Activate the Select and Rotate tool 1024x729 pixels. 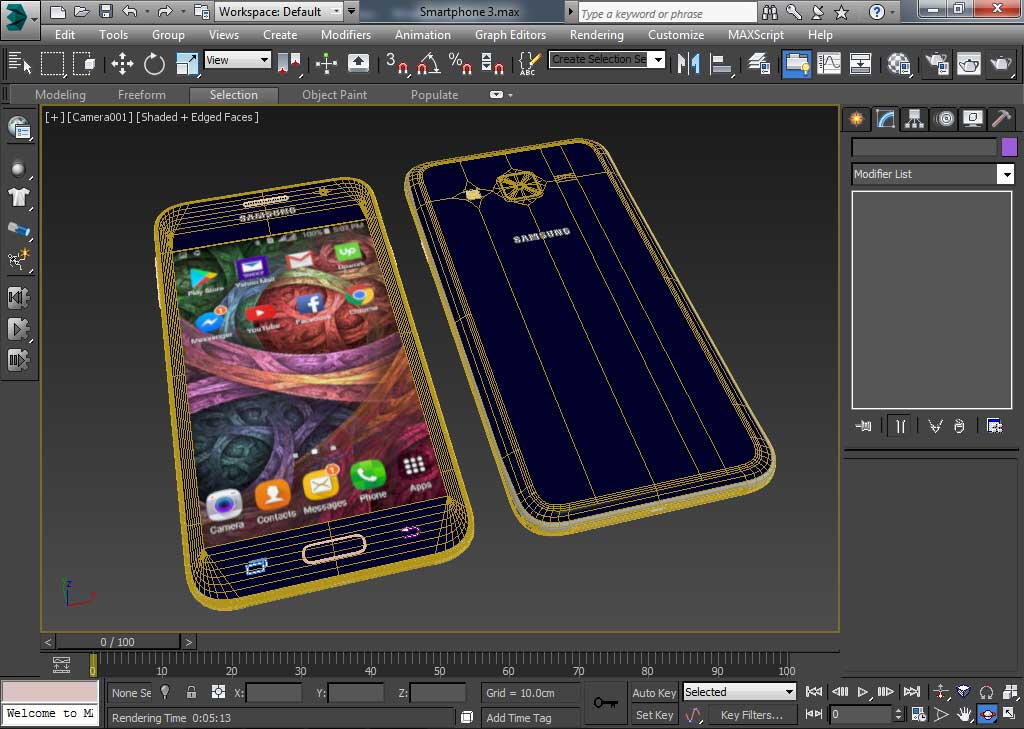154,64
